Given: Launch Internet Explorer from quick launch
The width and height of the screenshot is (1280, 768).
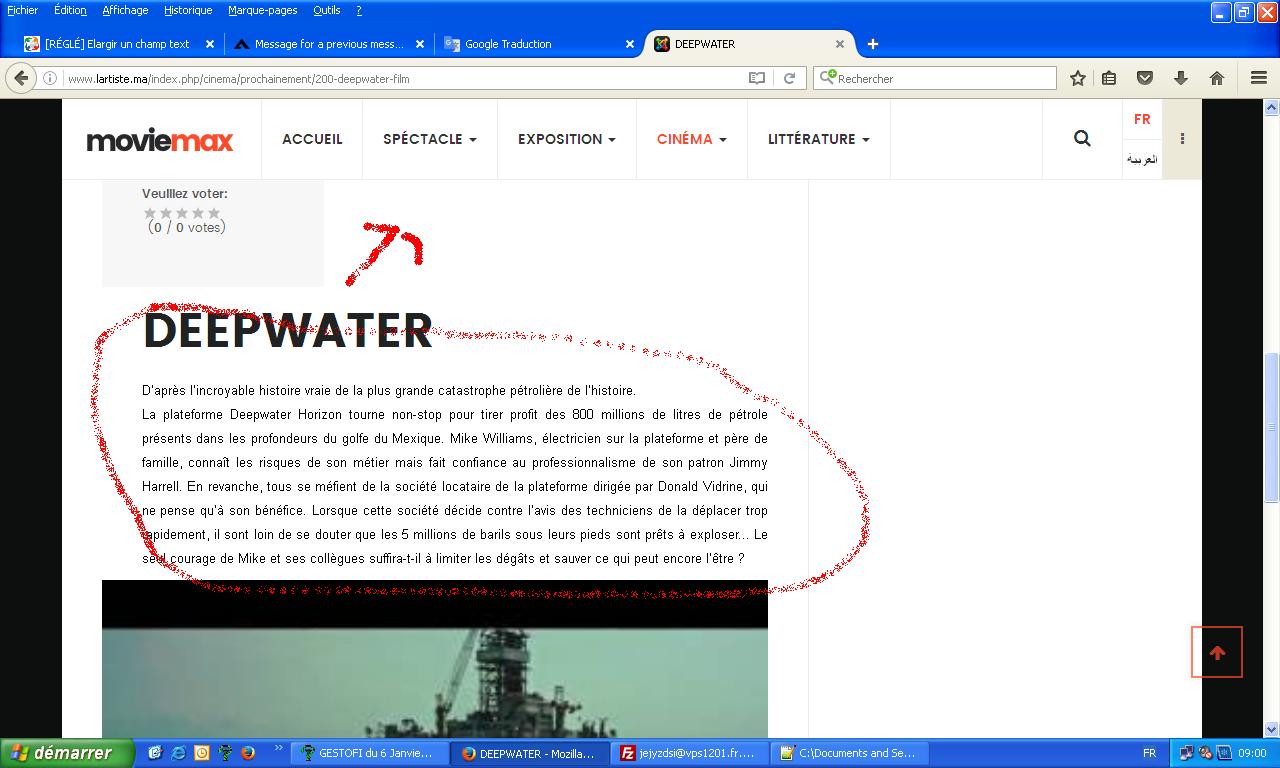Looking at the screenshot, I should (x=179, y=753).
